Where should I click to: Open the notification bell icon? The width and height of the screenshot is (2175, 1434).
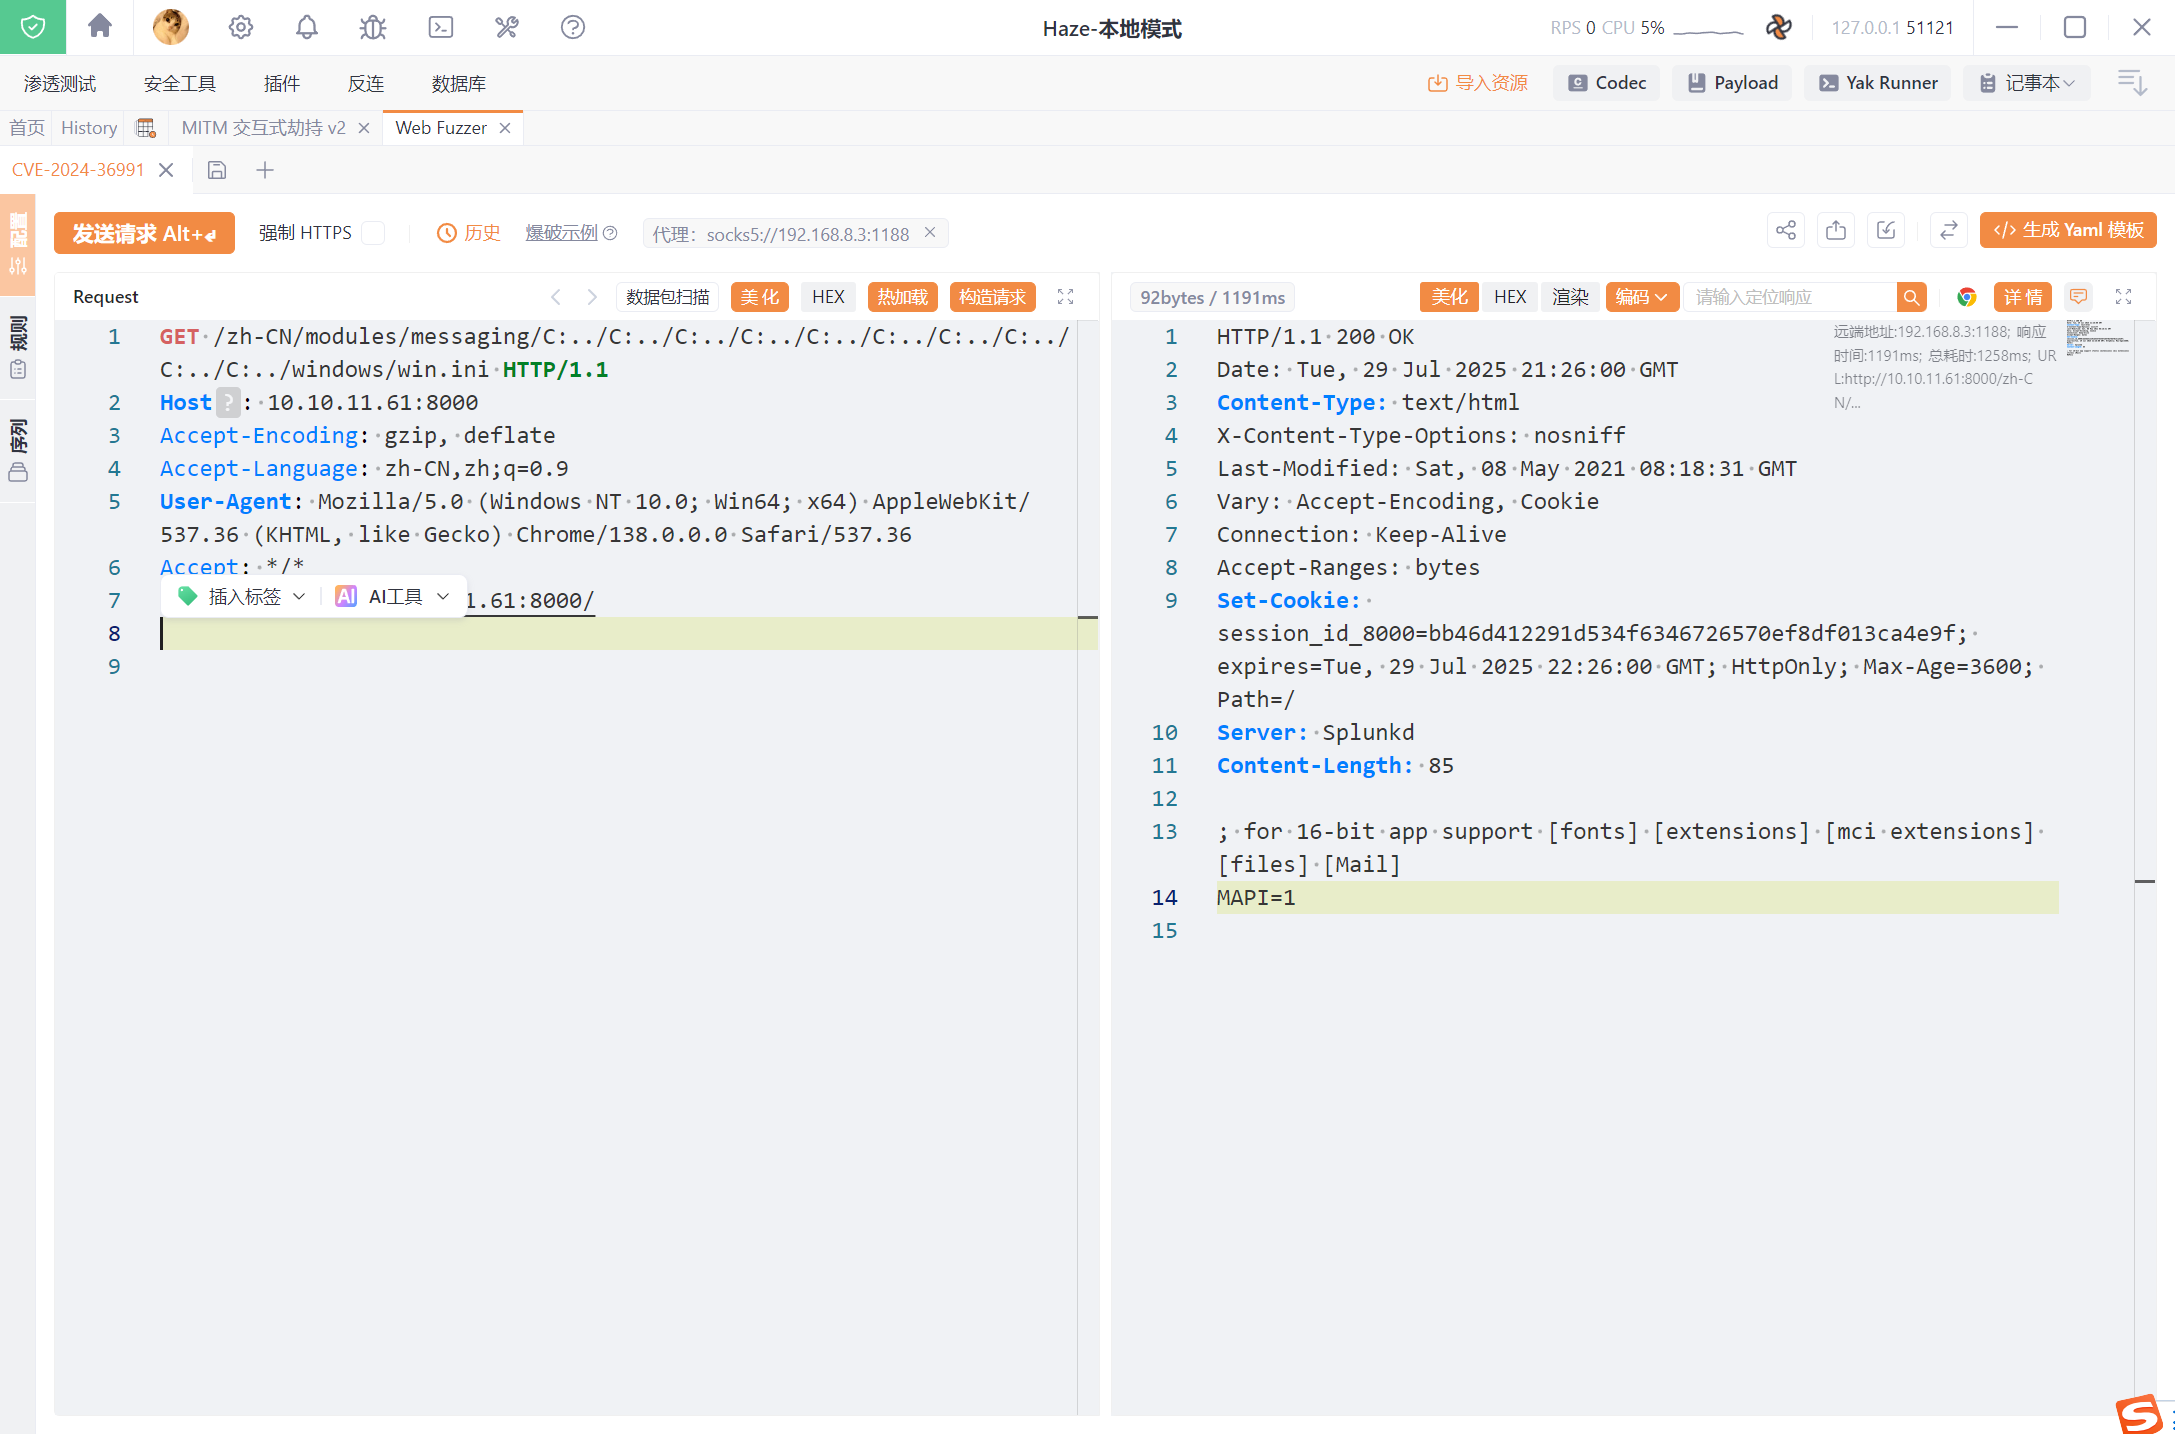pyautogui.click(x=307, y=27)
